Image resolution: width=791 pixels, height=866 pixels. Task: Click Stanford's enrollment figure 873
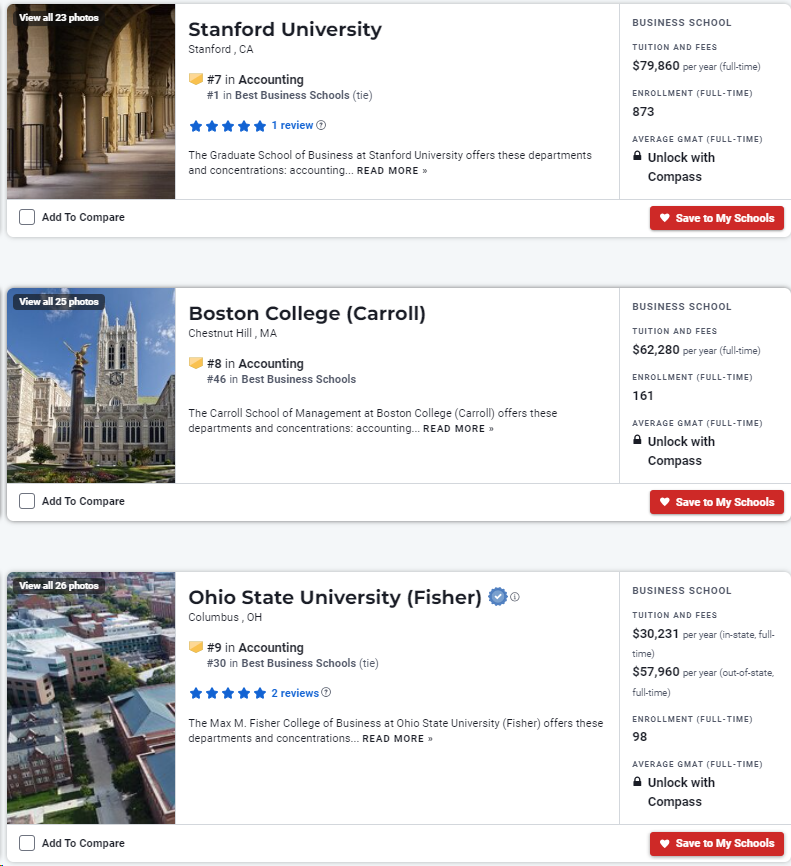tap(643, 112)
